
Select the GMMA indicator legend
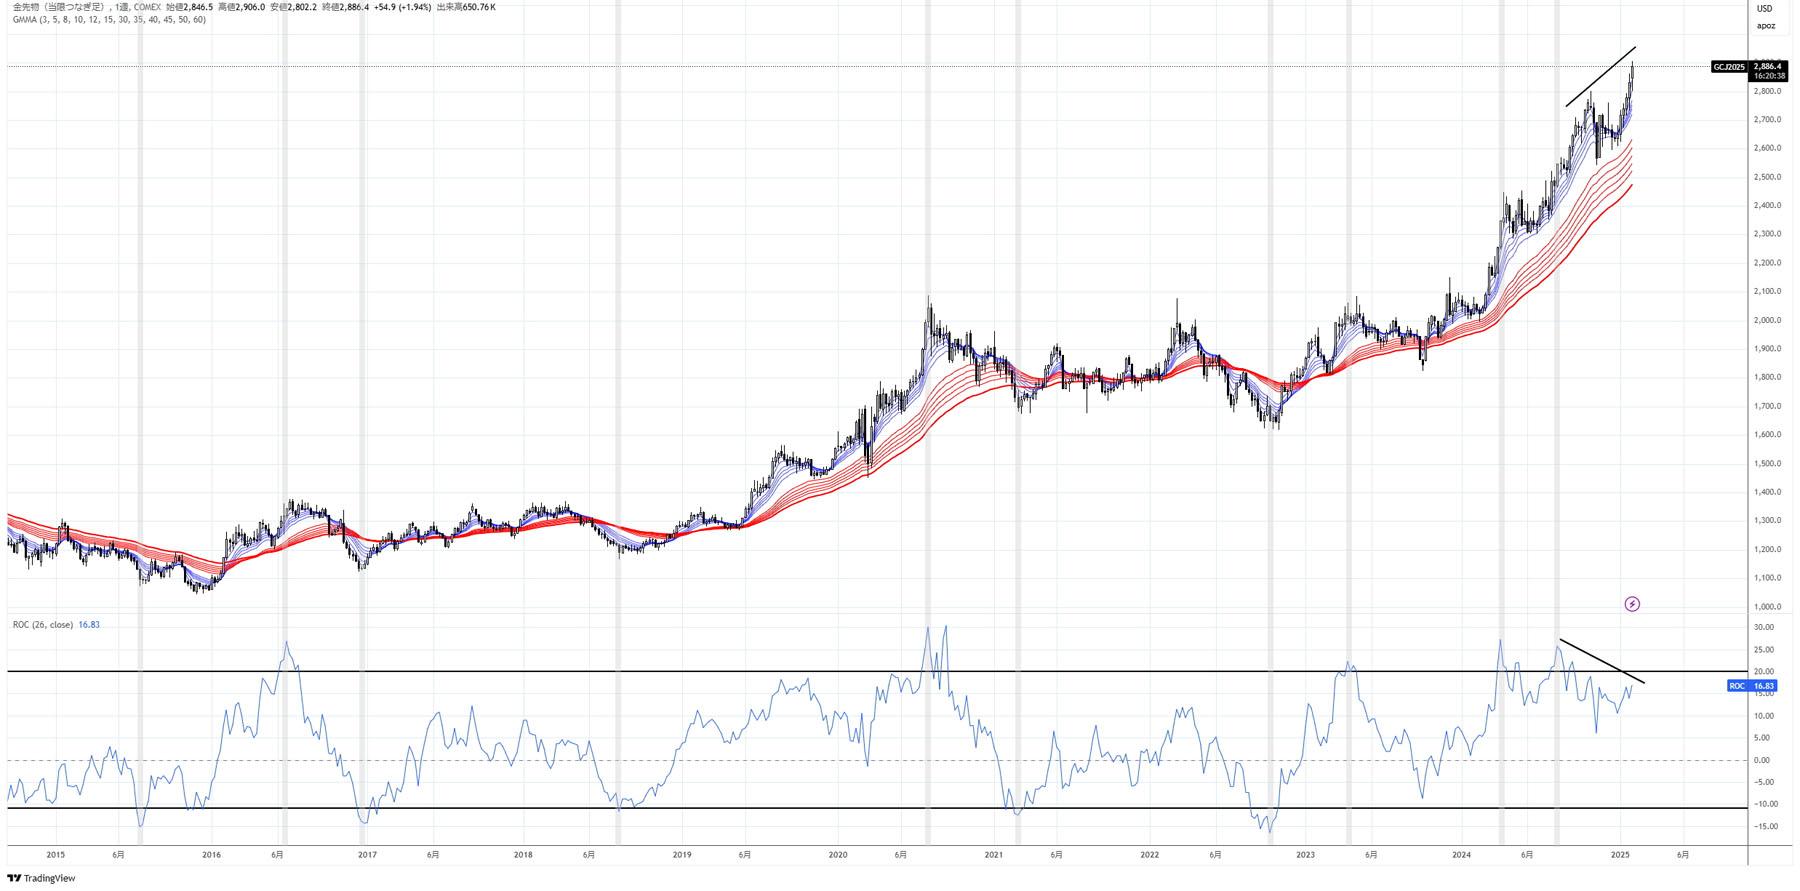tap(109, 20)
